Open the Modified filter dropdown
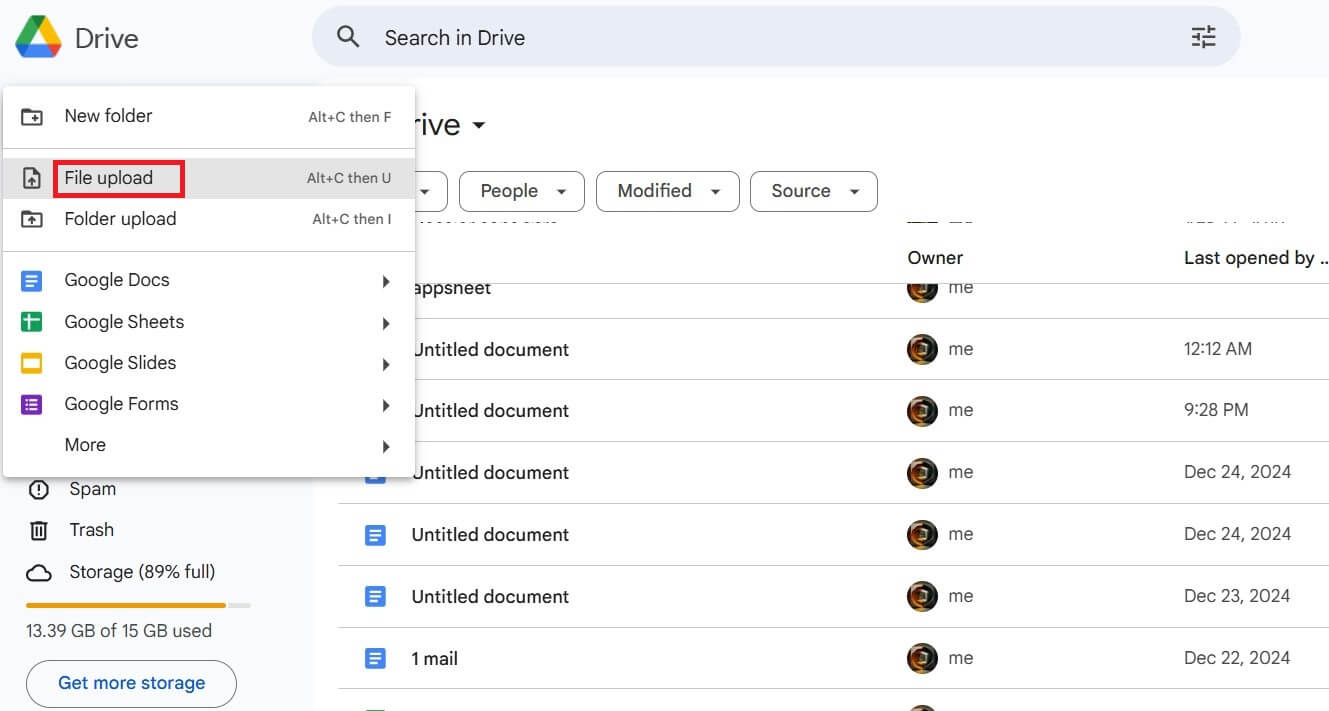 point(667,191)
